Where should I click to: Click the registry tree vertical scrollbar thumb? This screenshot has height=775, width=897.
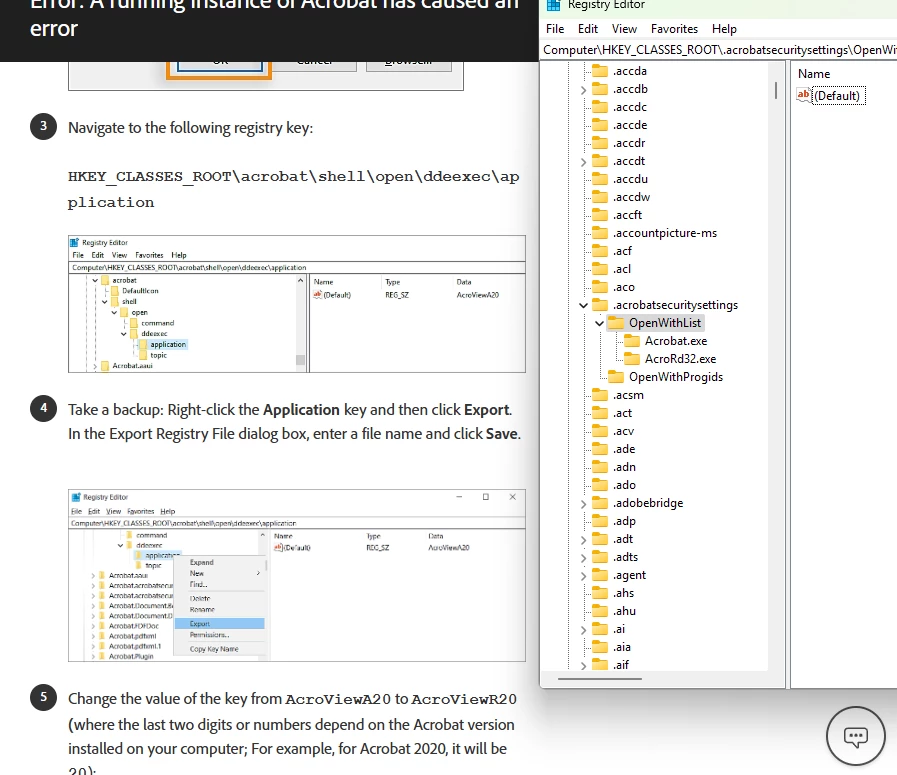pos(776,90)
